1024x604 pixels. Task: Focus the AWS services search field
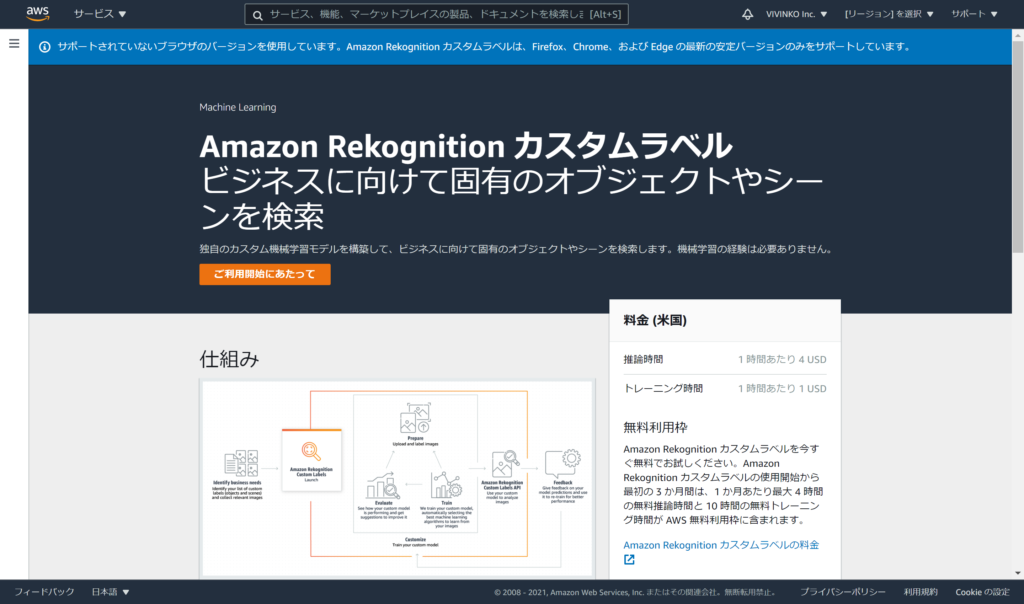pos(436,14)
